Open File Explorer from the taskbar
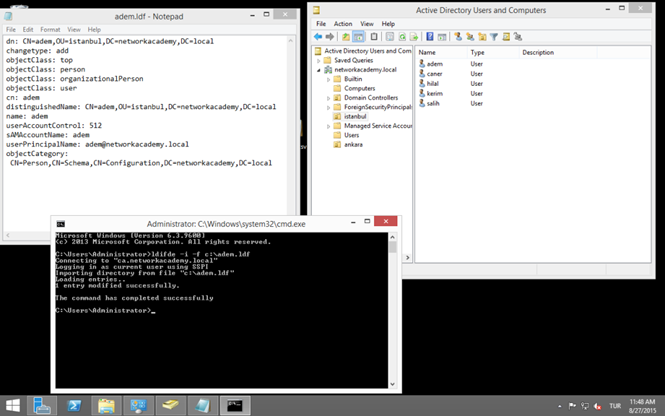This screenshot has width=665, height=416. [x=106, y=406]
